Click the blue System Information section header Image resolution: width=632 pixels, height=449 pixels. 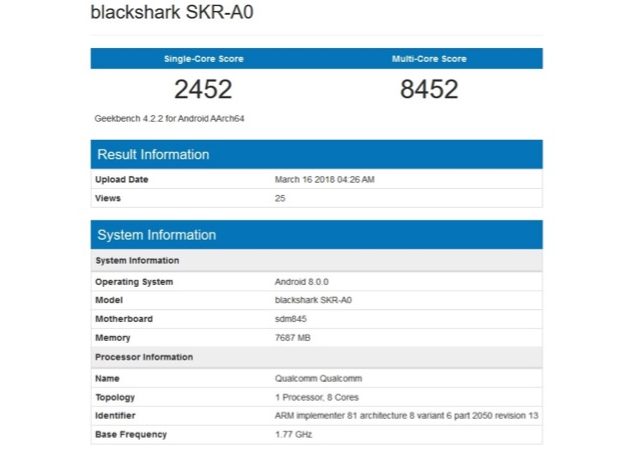(x=156, y=235)
